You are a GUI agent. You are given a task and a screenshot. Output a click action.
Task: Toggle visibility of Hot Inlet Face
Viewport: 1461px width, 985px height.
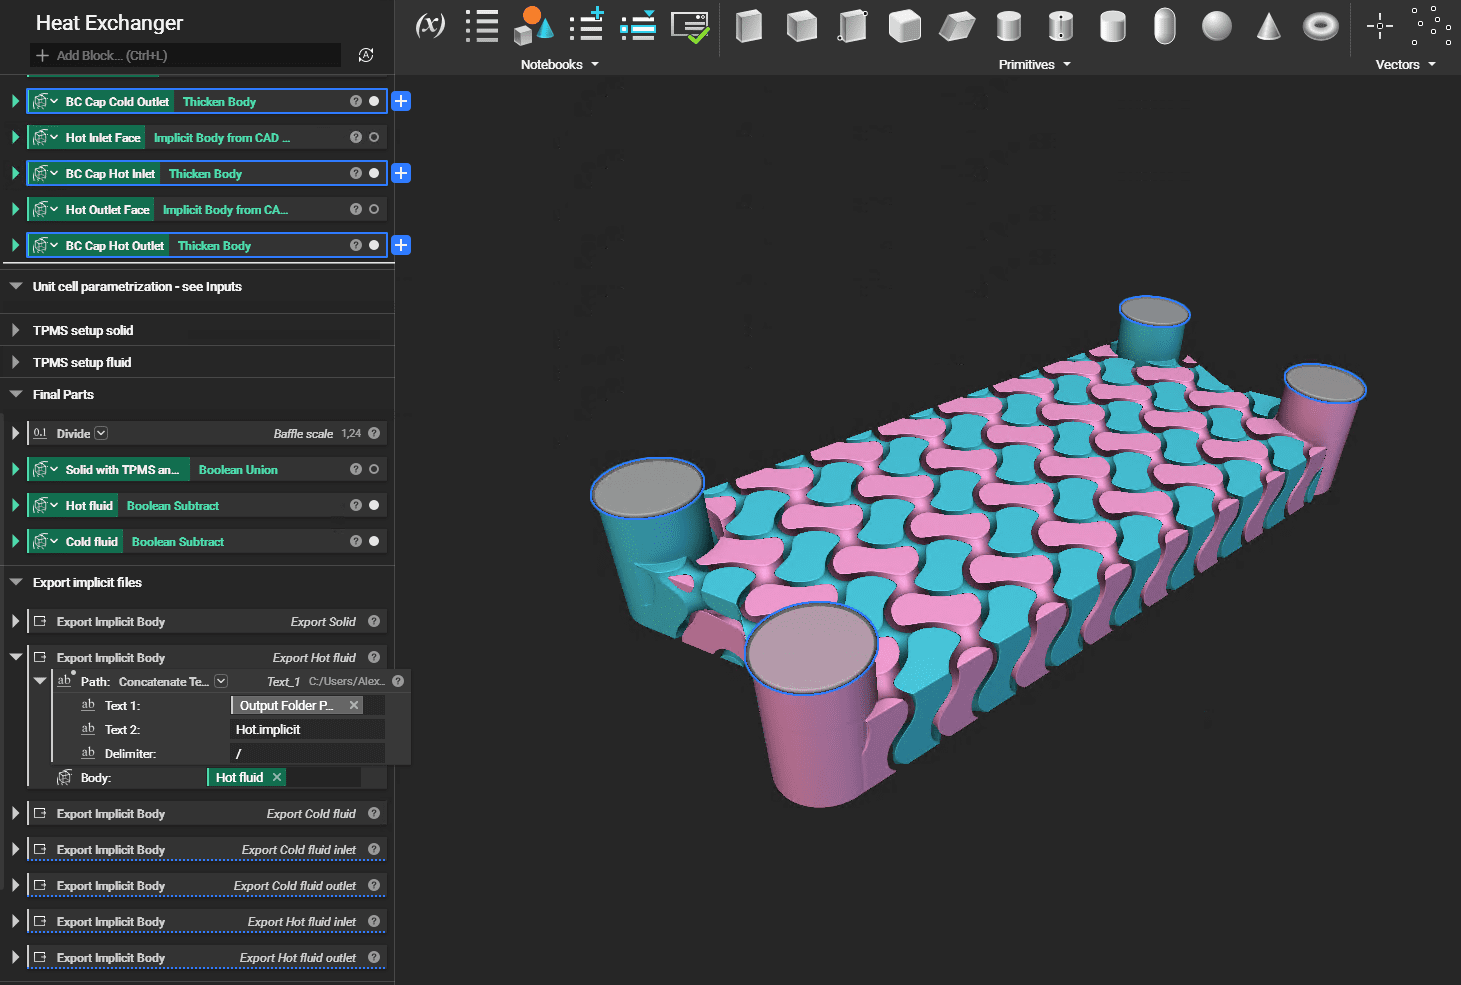coord(374,137)
